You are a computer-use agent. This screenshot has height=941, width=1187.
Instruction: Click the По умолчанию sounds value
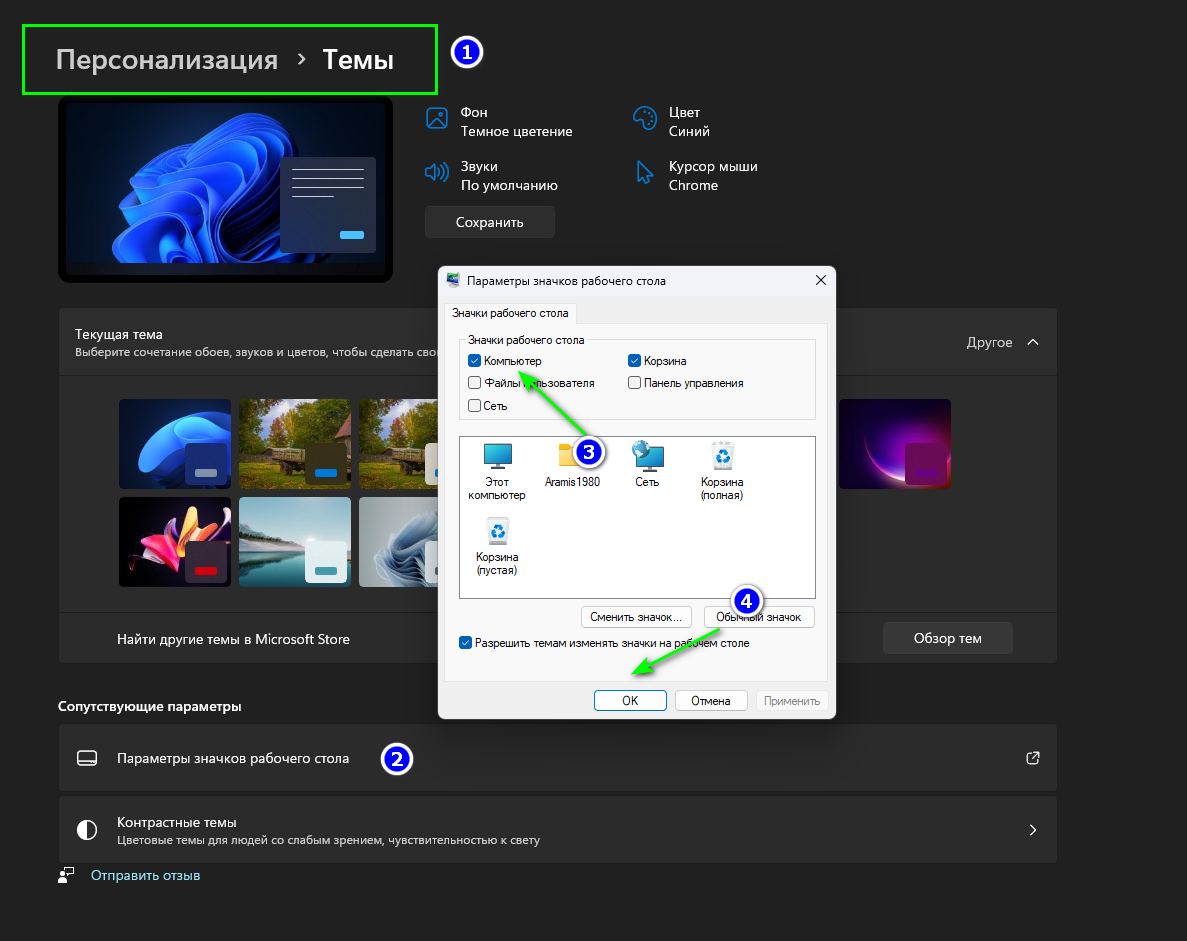[509, 185]
